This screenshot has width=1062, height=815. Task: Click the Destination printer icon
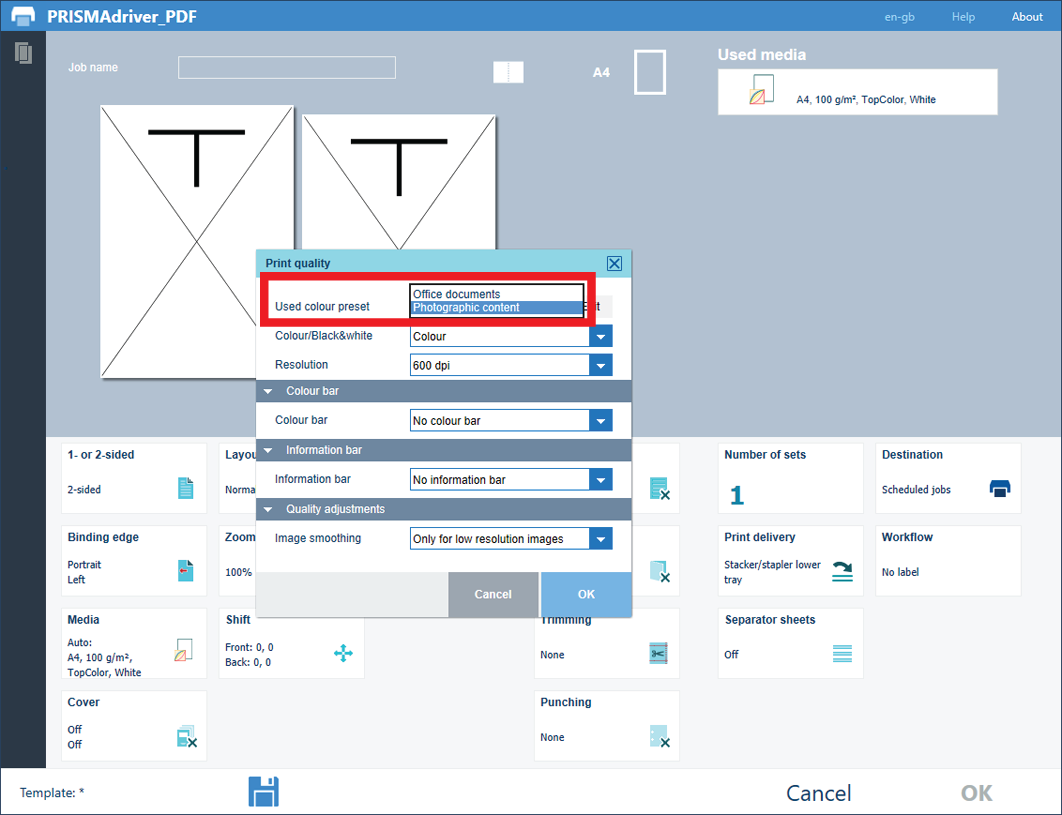coord(999,488)
